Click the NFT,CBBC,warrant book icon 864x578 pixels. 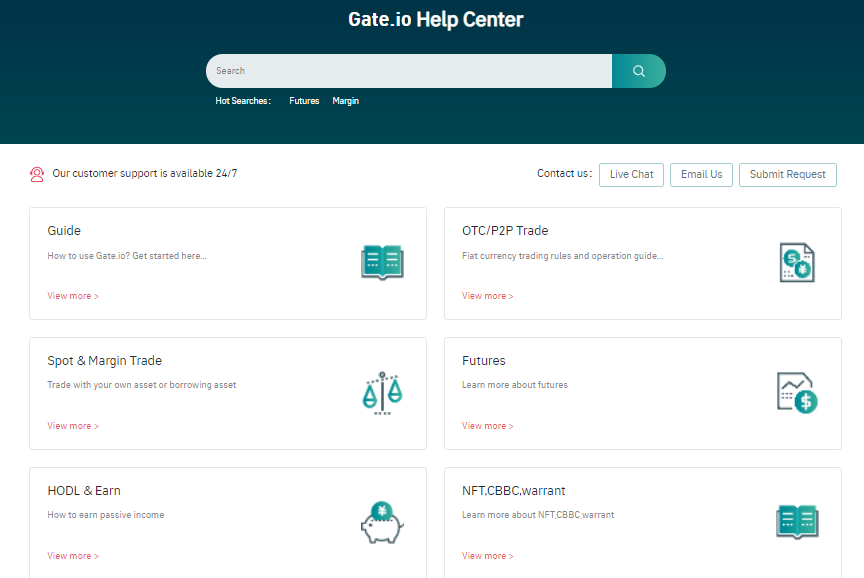[797, 522]
